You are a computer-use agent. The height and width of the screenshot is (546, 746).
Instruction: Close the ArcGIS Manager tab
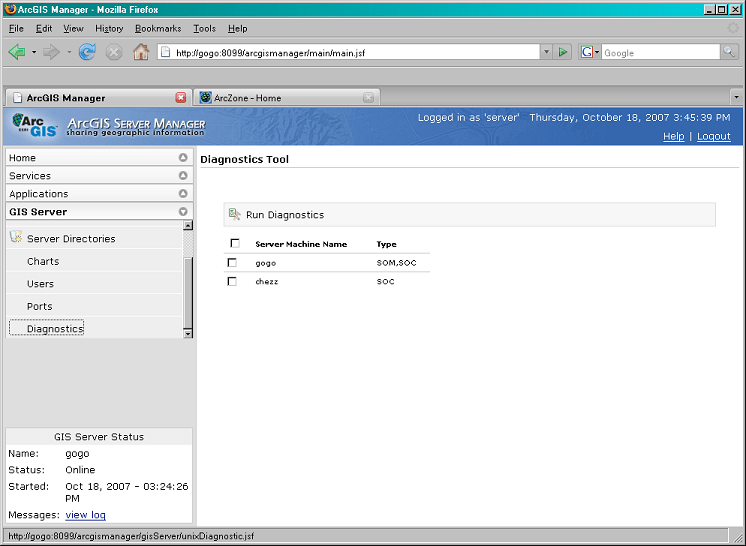click(181, 98)
